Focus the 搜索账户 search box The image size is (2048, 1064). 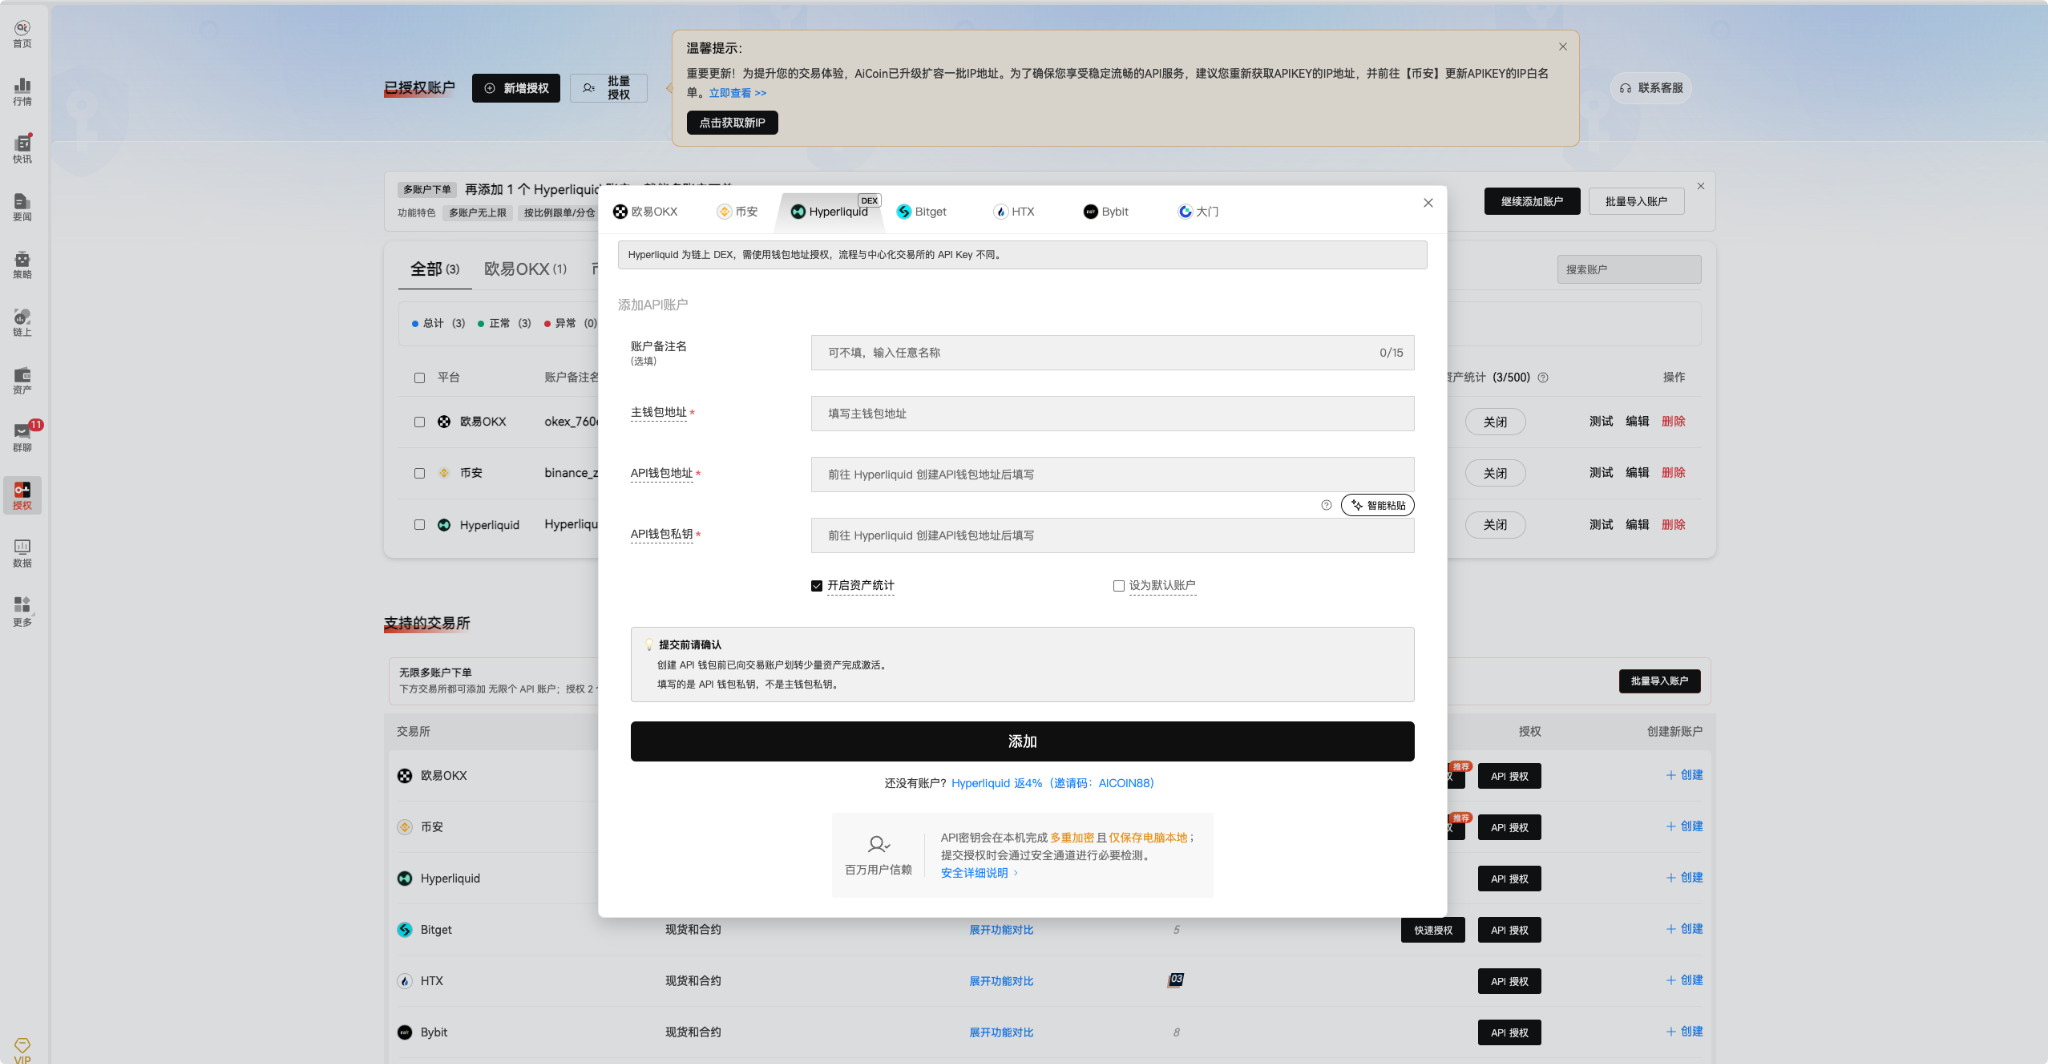1628,270
